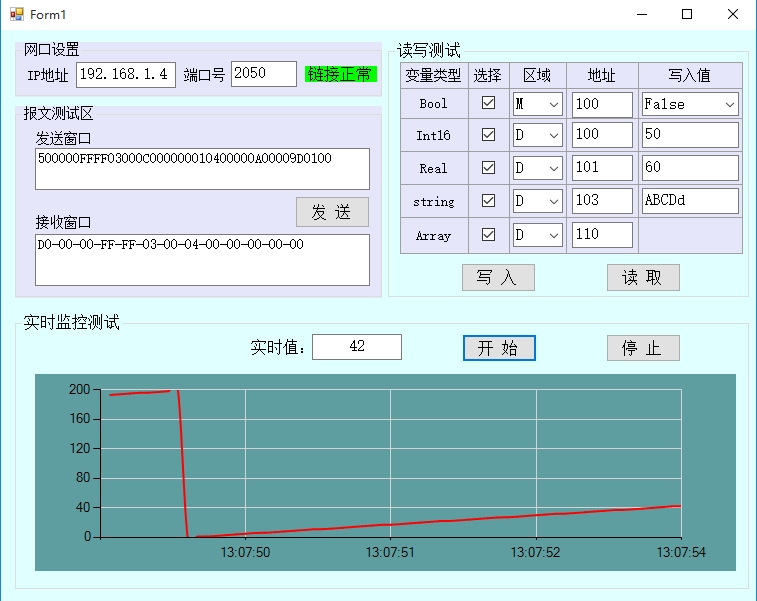Click the 13:07:50 time axis label
This screenshot has width=757, height=601.
point(245,552)
